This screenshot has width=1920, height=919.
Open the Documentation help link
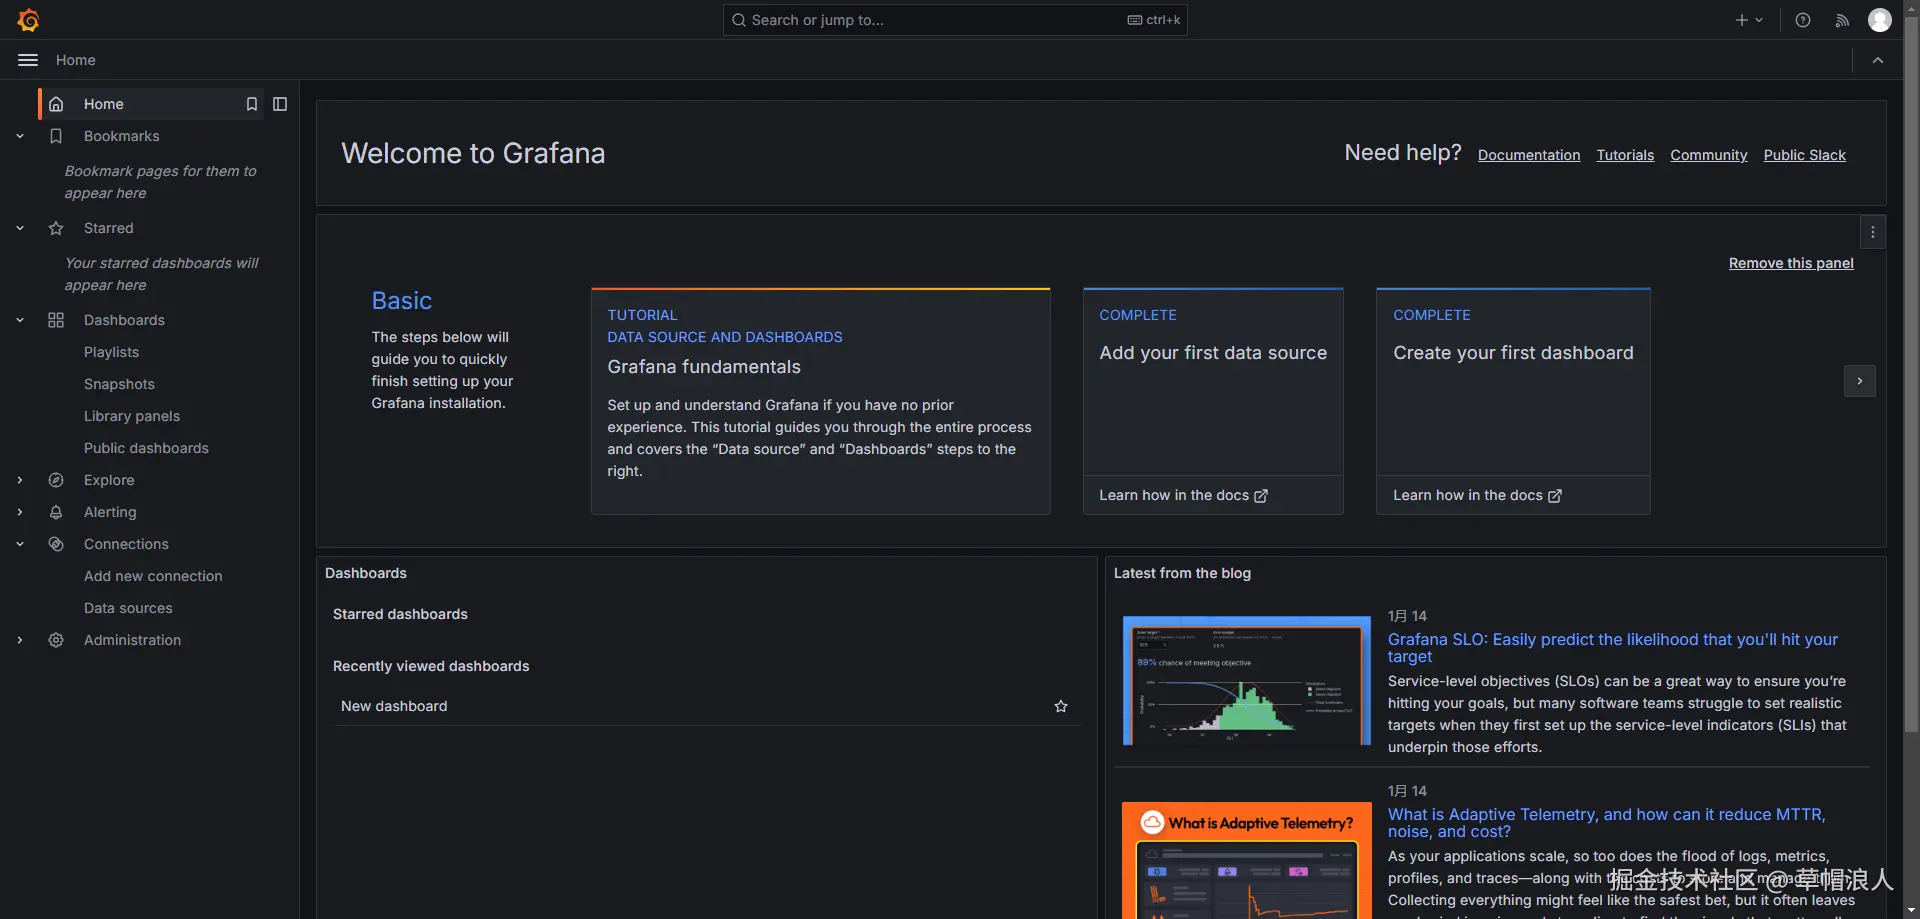point(1529,155)
